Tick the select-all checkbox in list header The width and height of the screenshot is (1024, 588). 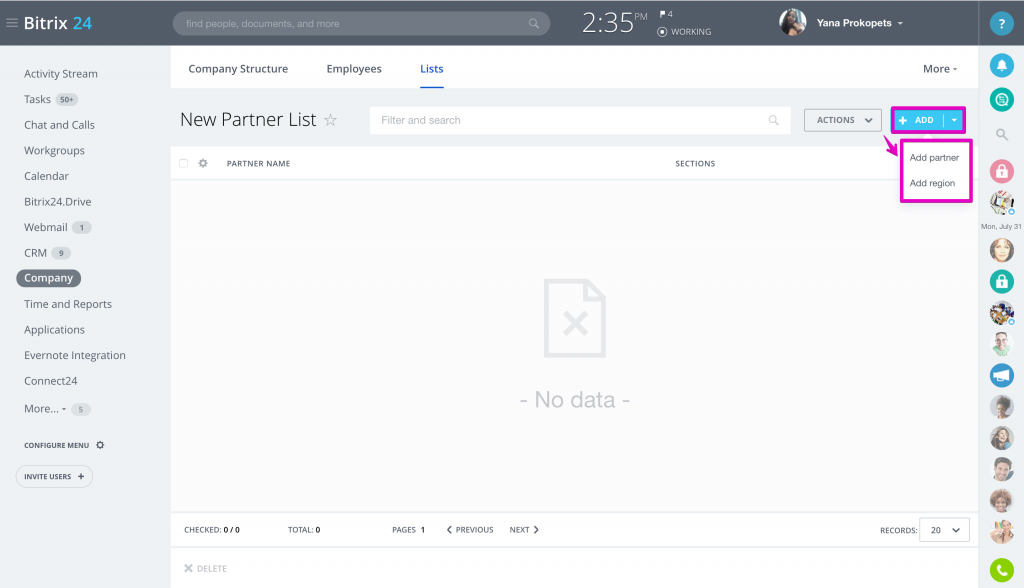(184, 163)
